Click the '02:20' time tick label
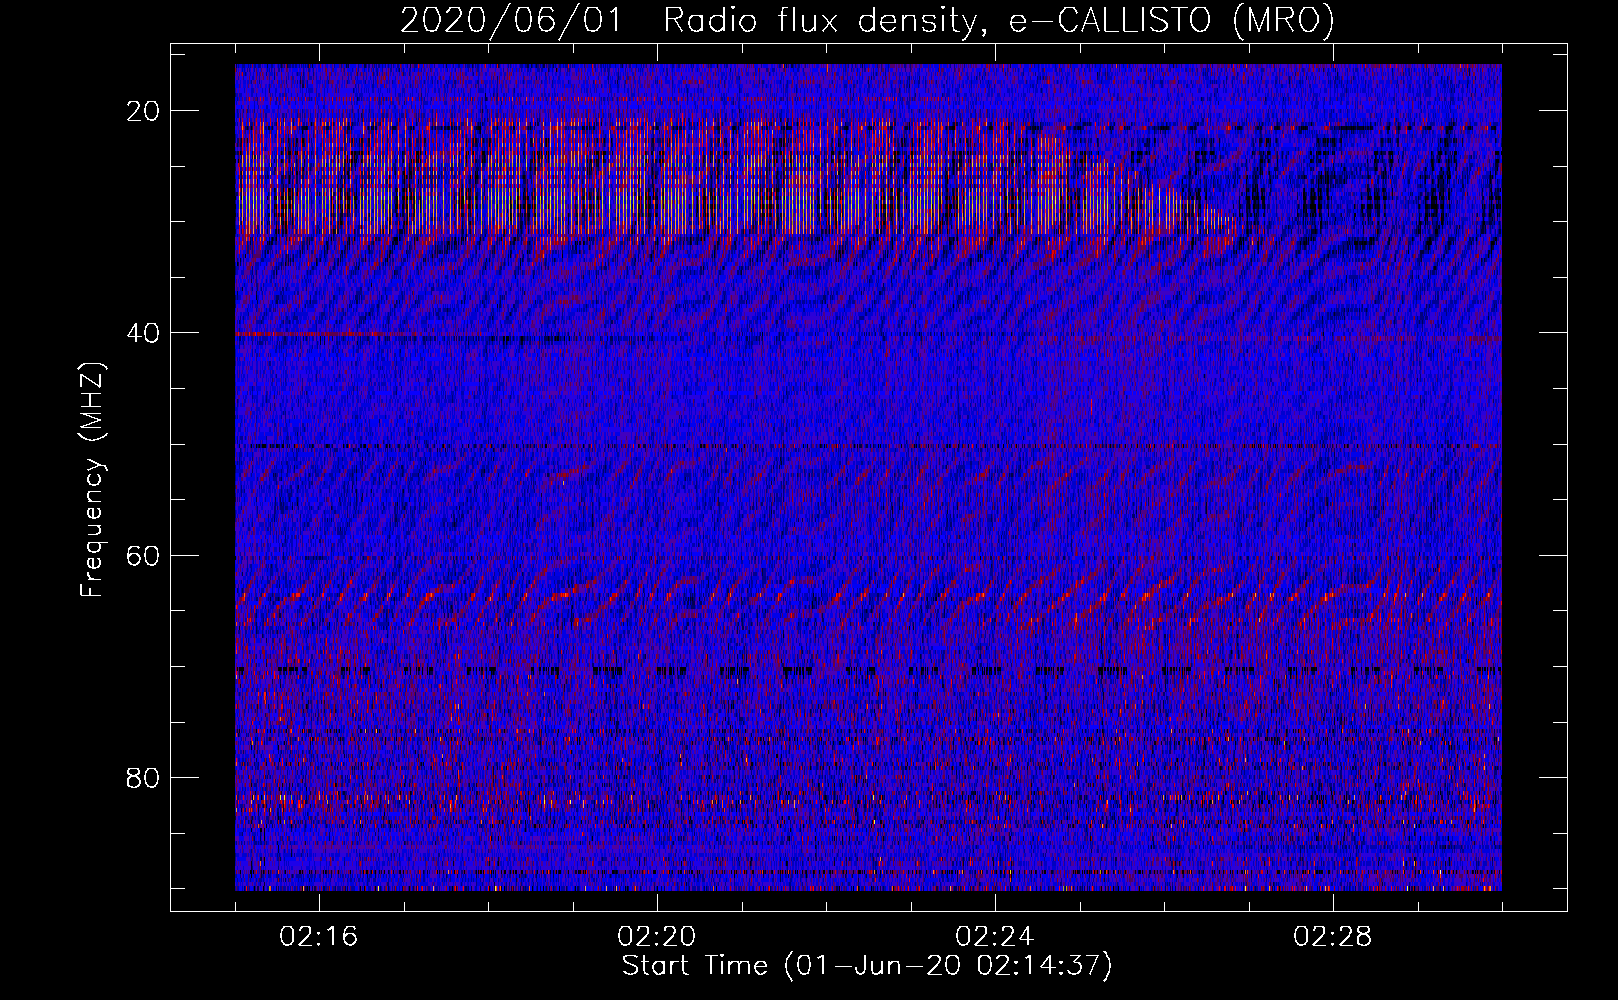The width and height of the screenshot is (1618, 1000). 657,937
